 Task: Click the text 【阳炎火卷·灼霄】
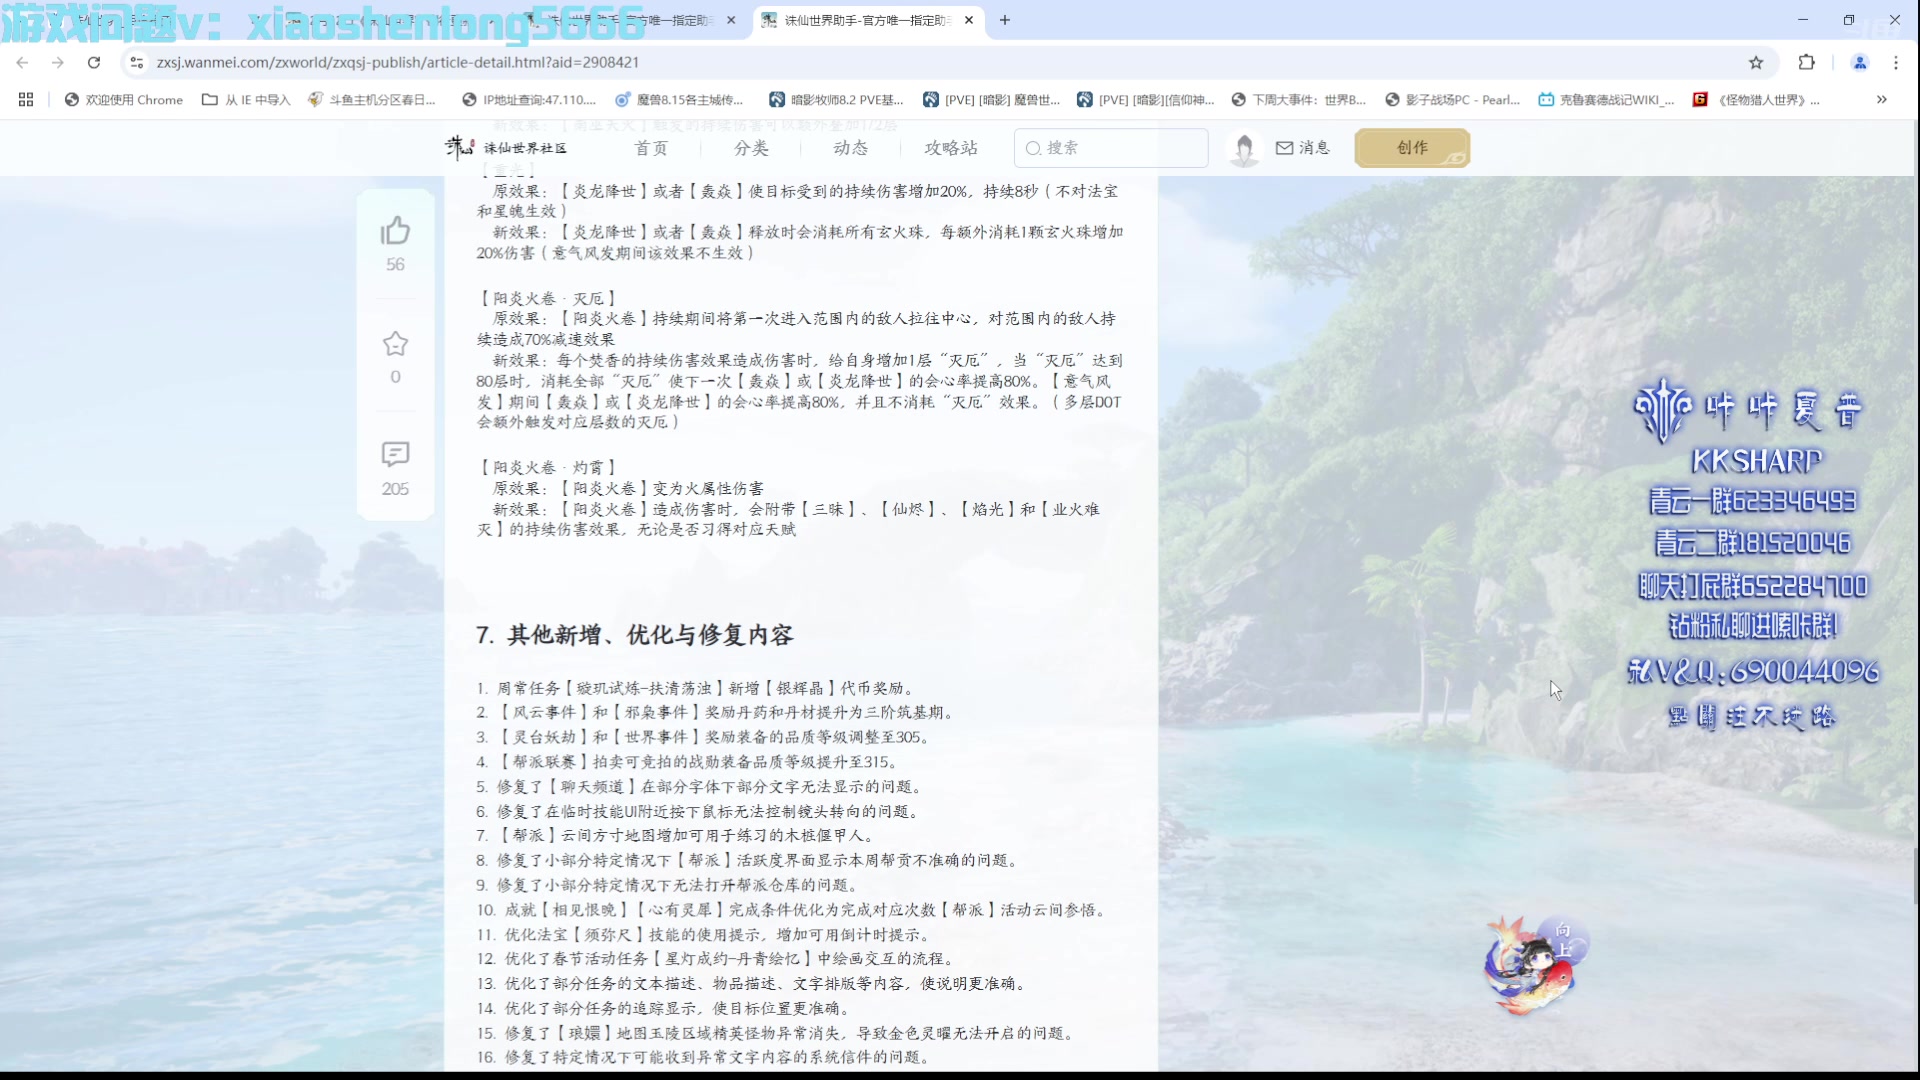click(548, 467)
